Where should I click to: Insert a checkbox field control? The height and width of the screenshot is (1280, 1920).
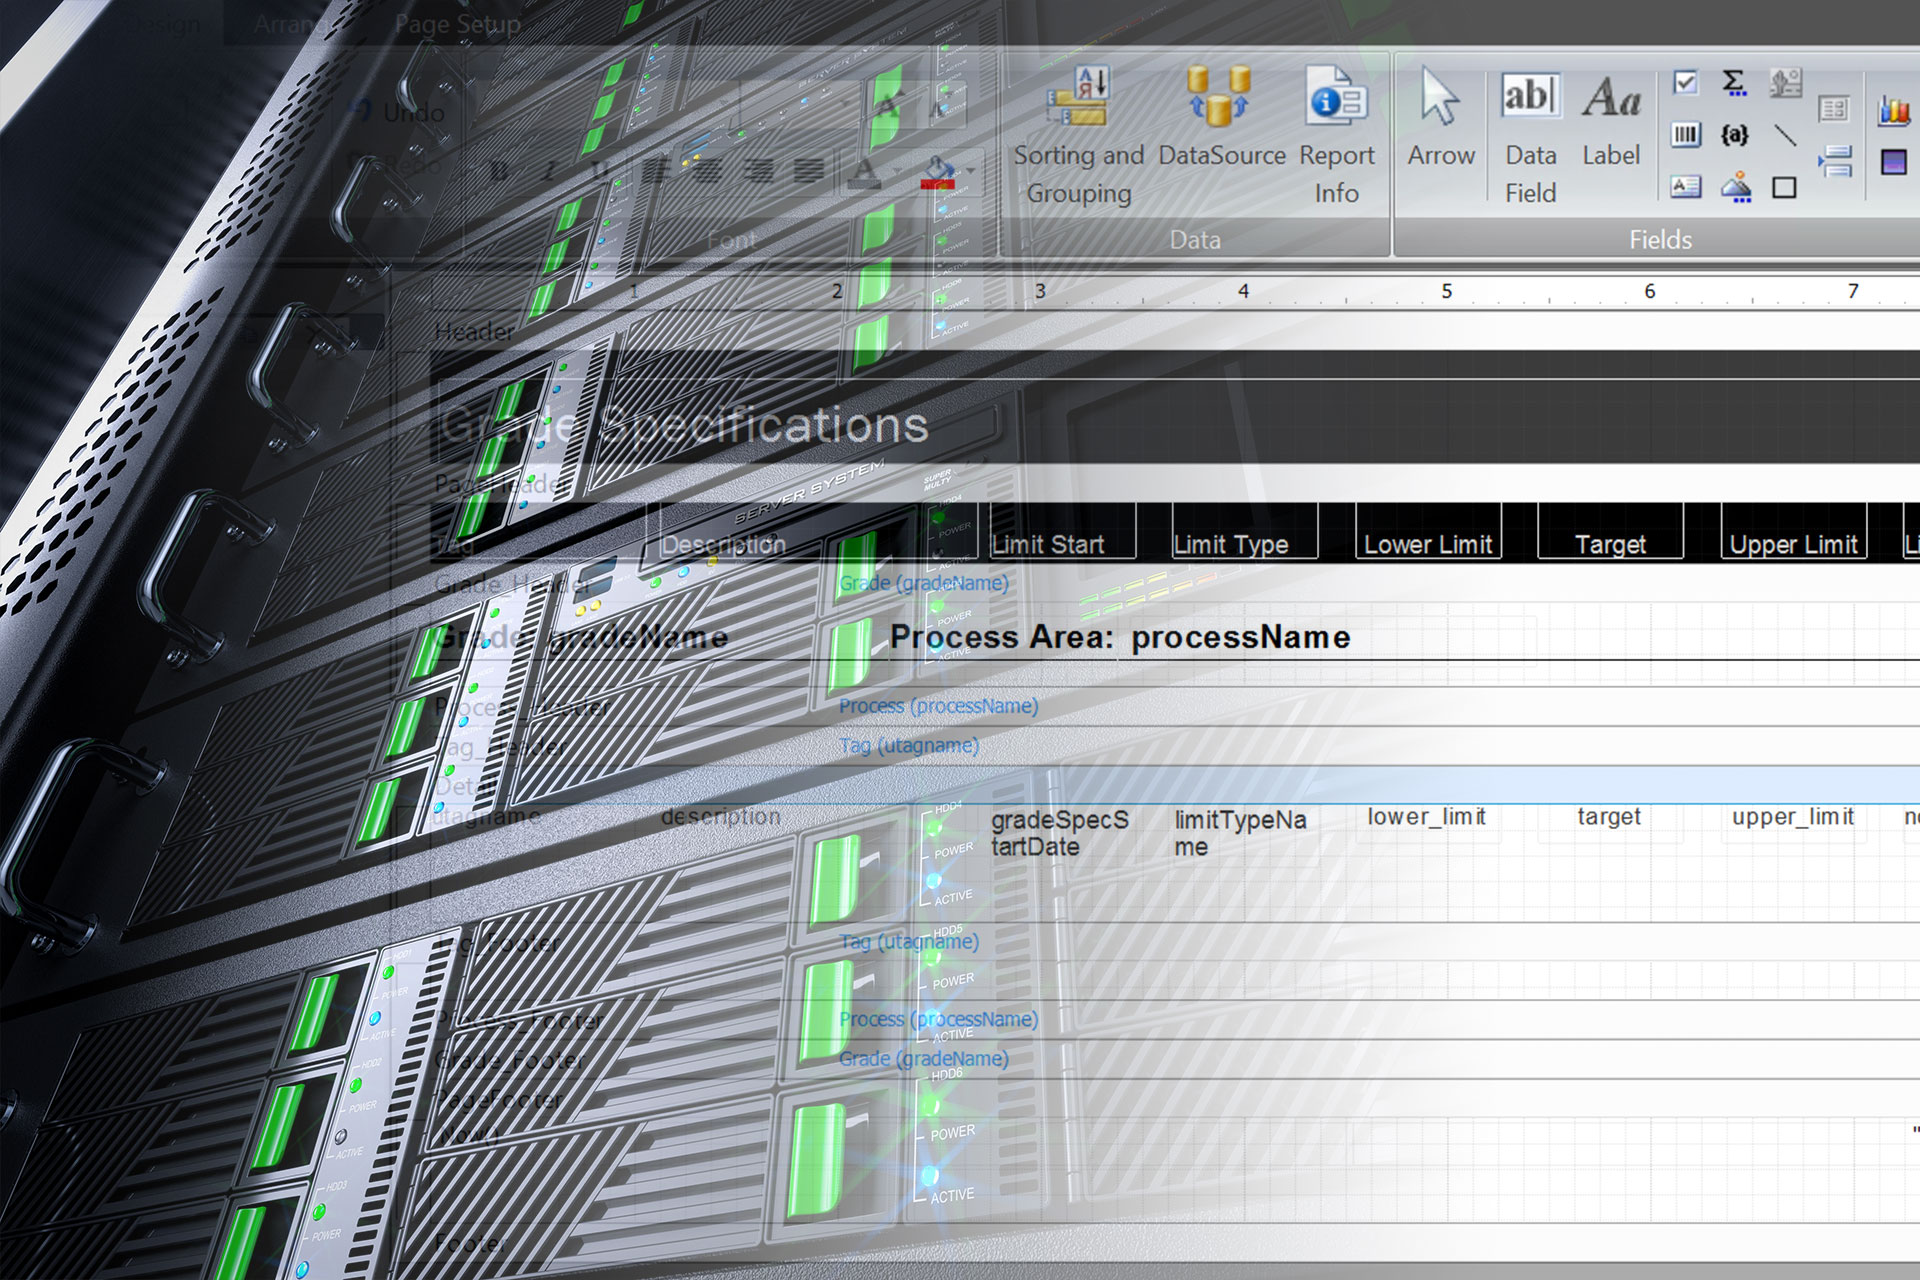[1686, 82]
